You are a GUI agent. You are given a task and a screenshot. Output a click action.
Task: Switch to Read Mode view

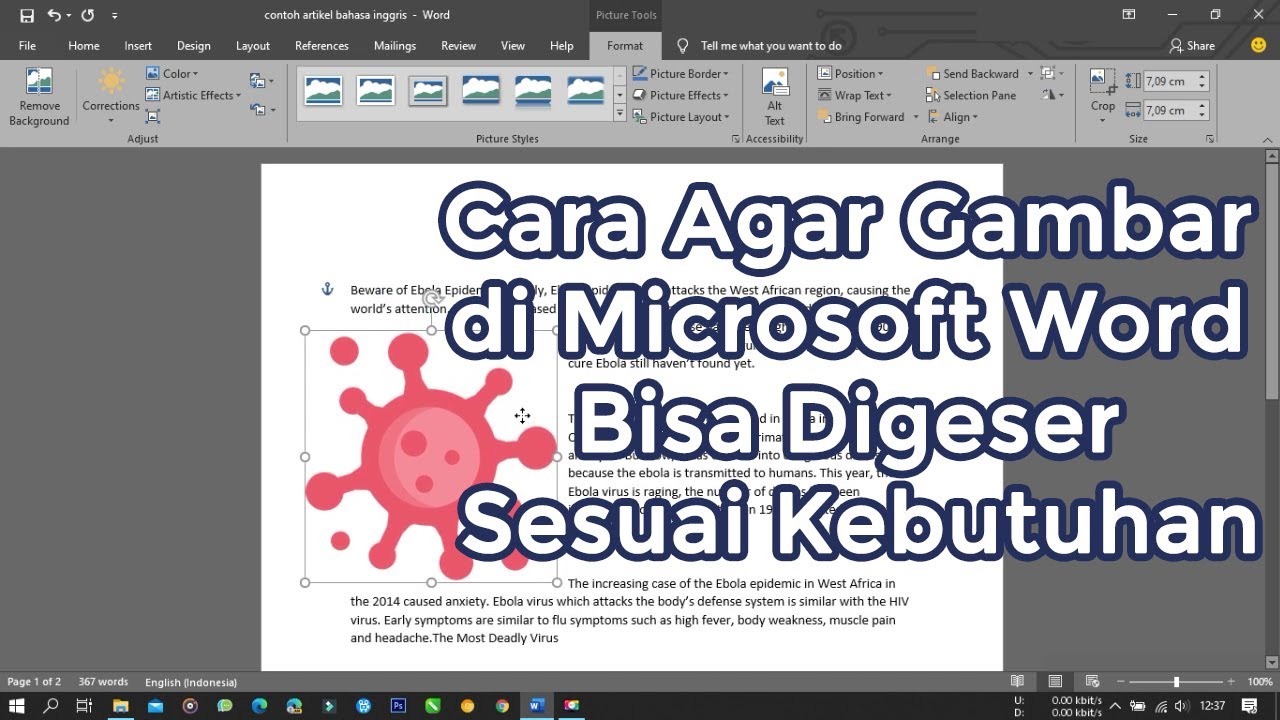pyautogui.click(x=1018, y=682)
